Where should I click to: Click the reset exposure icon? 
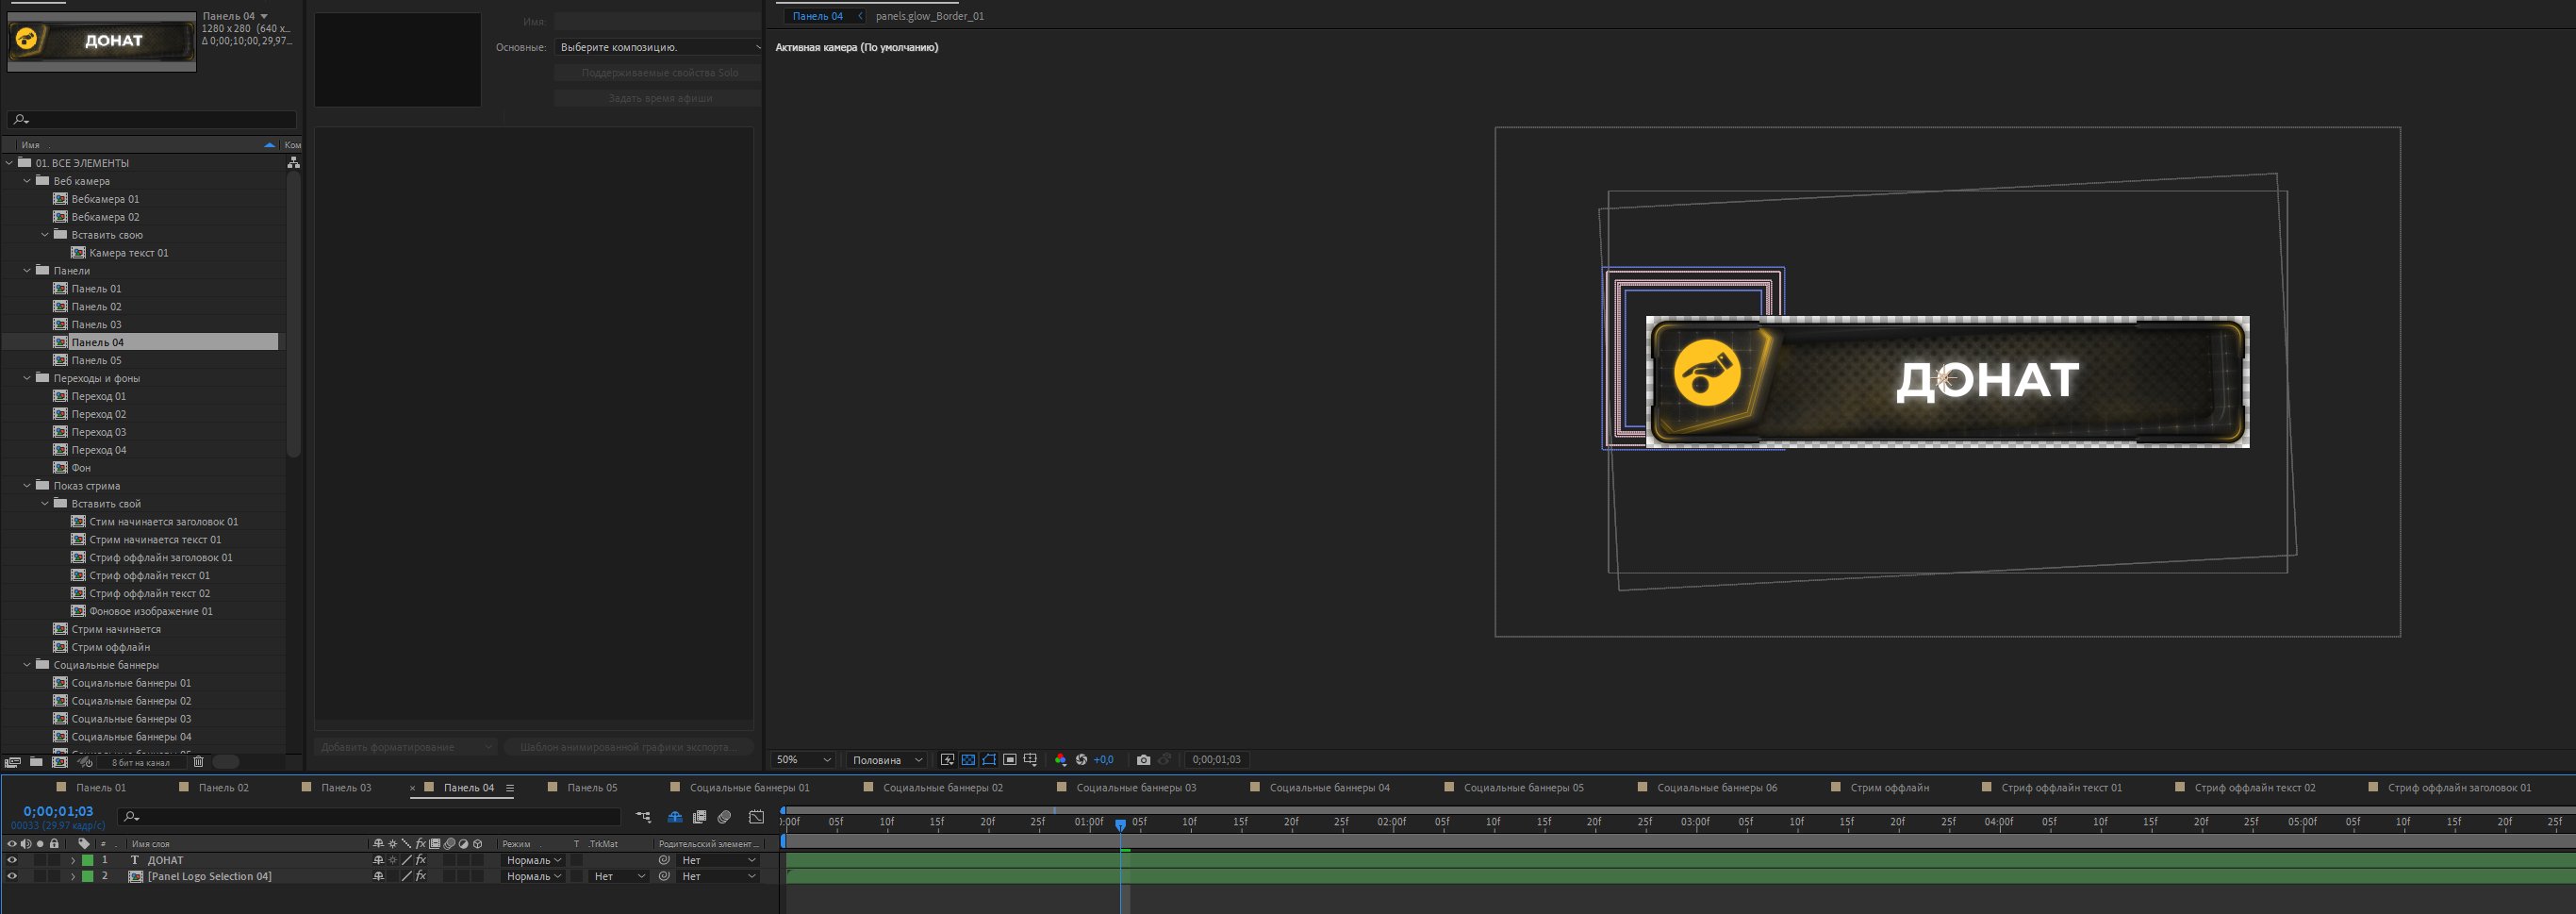coord(1081,760)
